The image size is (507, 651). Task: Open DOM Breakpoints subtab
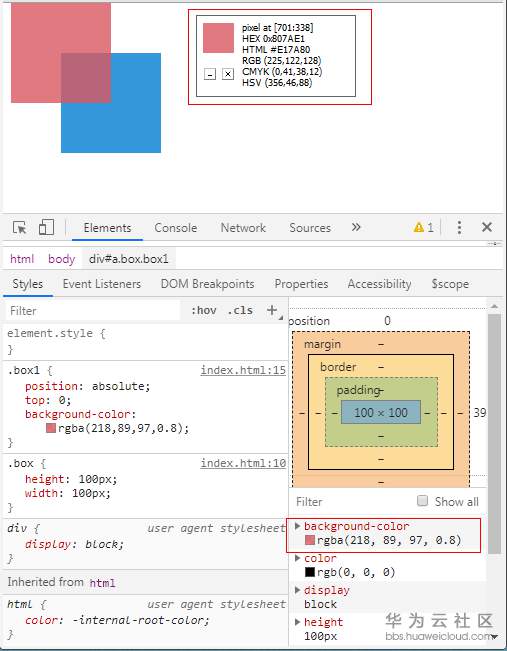pos(207,284)
